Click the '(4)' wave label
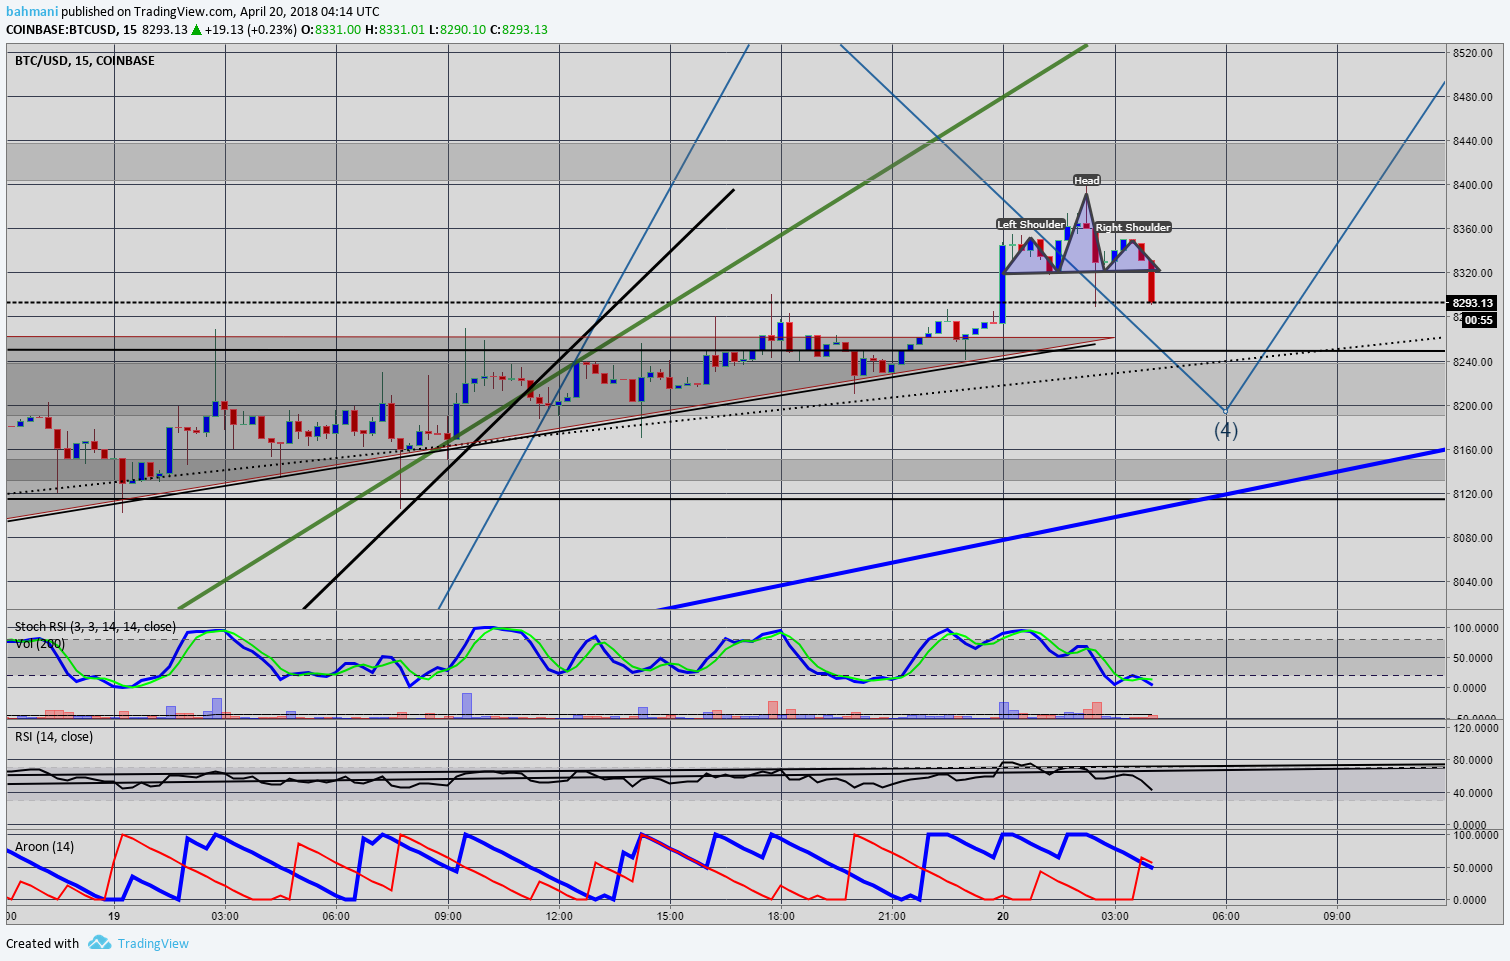The height and width of the screenshot is (961, 1510). (1226, 430)
